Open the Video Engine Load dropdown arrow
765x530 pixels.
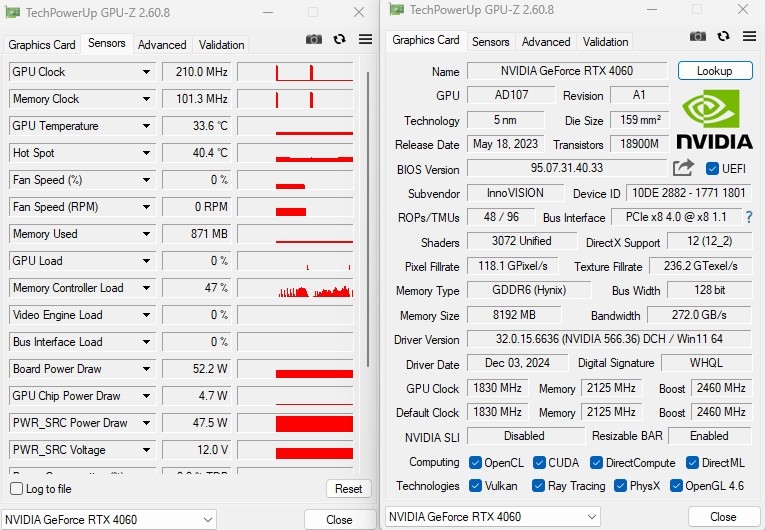(x=146, y=315)
